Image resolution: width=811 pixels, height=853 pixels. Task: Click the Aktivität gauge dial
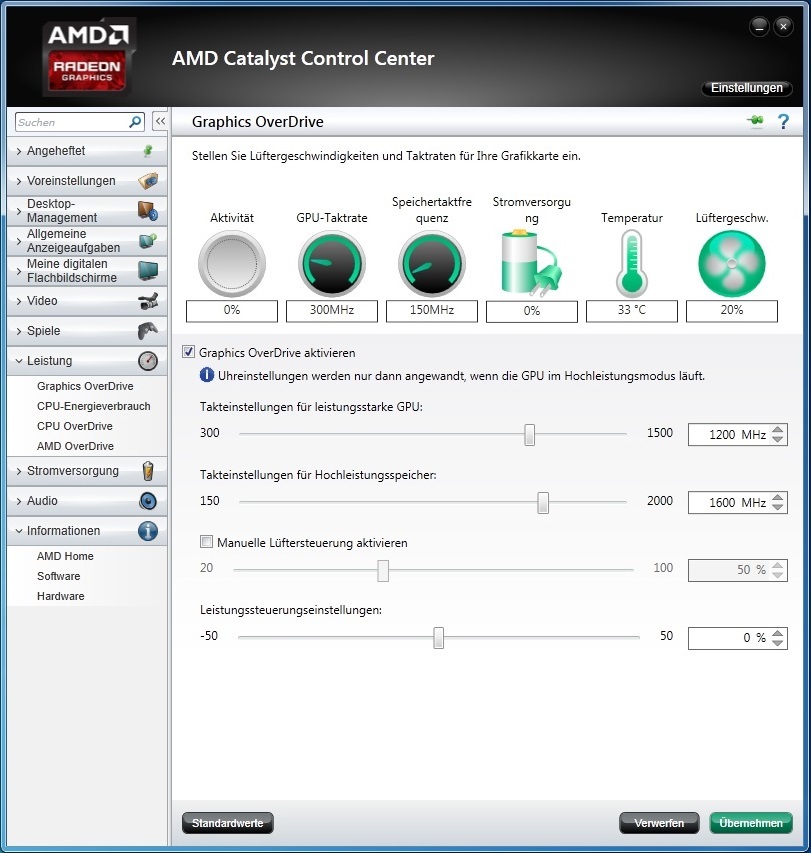[232, 264]
